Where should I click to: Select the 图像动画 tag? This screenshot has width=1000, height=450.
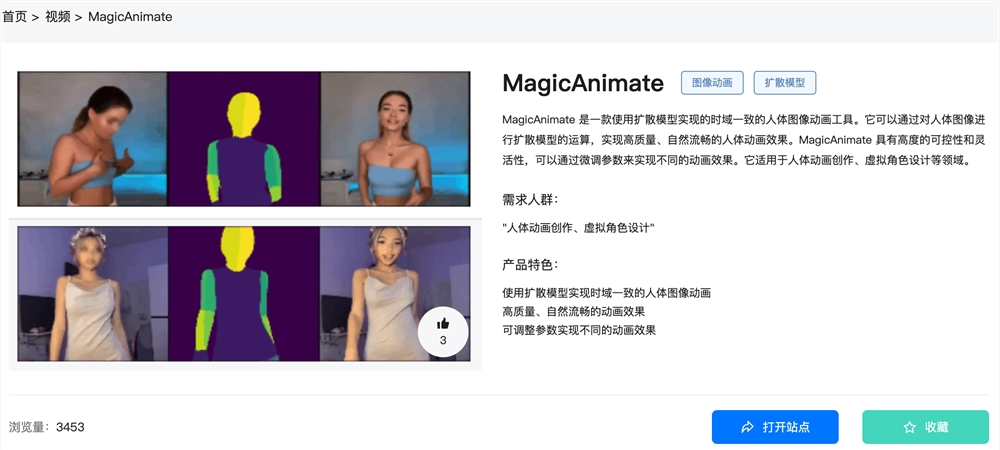(712, 83)
